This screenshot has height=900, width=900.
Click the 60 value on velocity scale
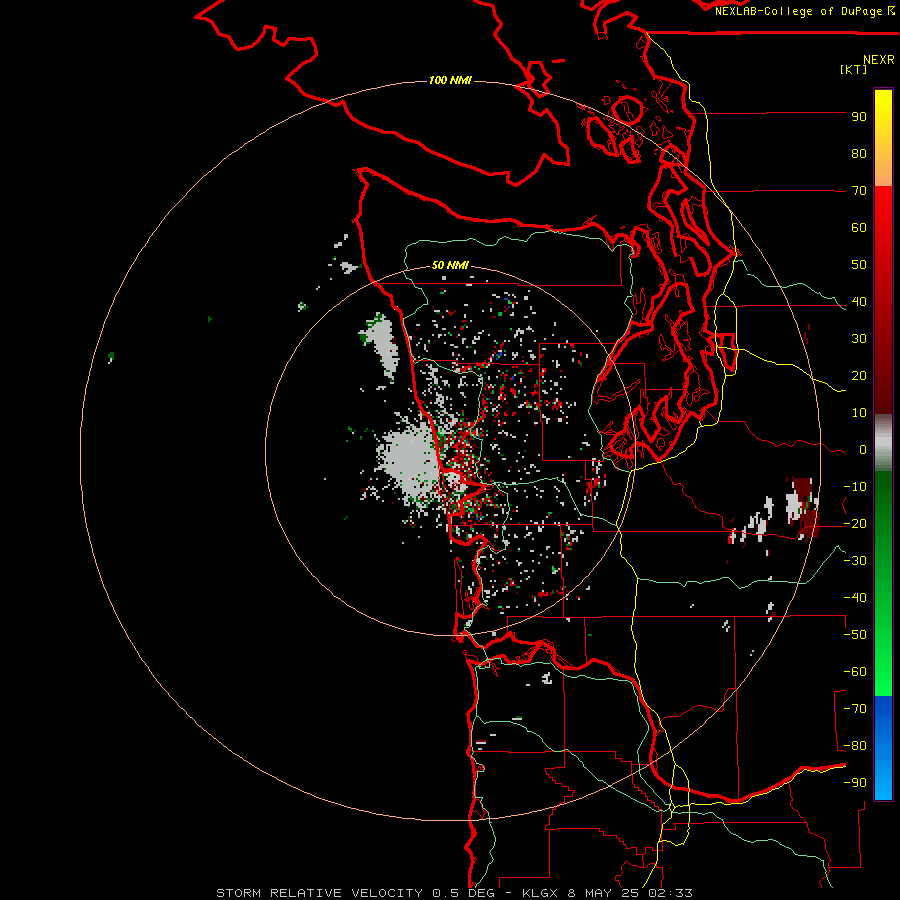[x=859, y=227]
